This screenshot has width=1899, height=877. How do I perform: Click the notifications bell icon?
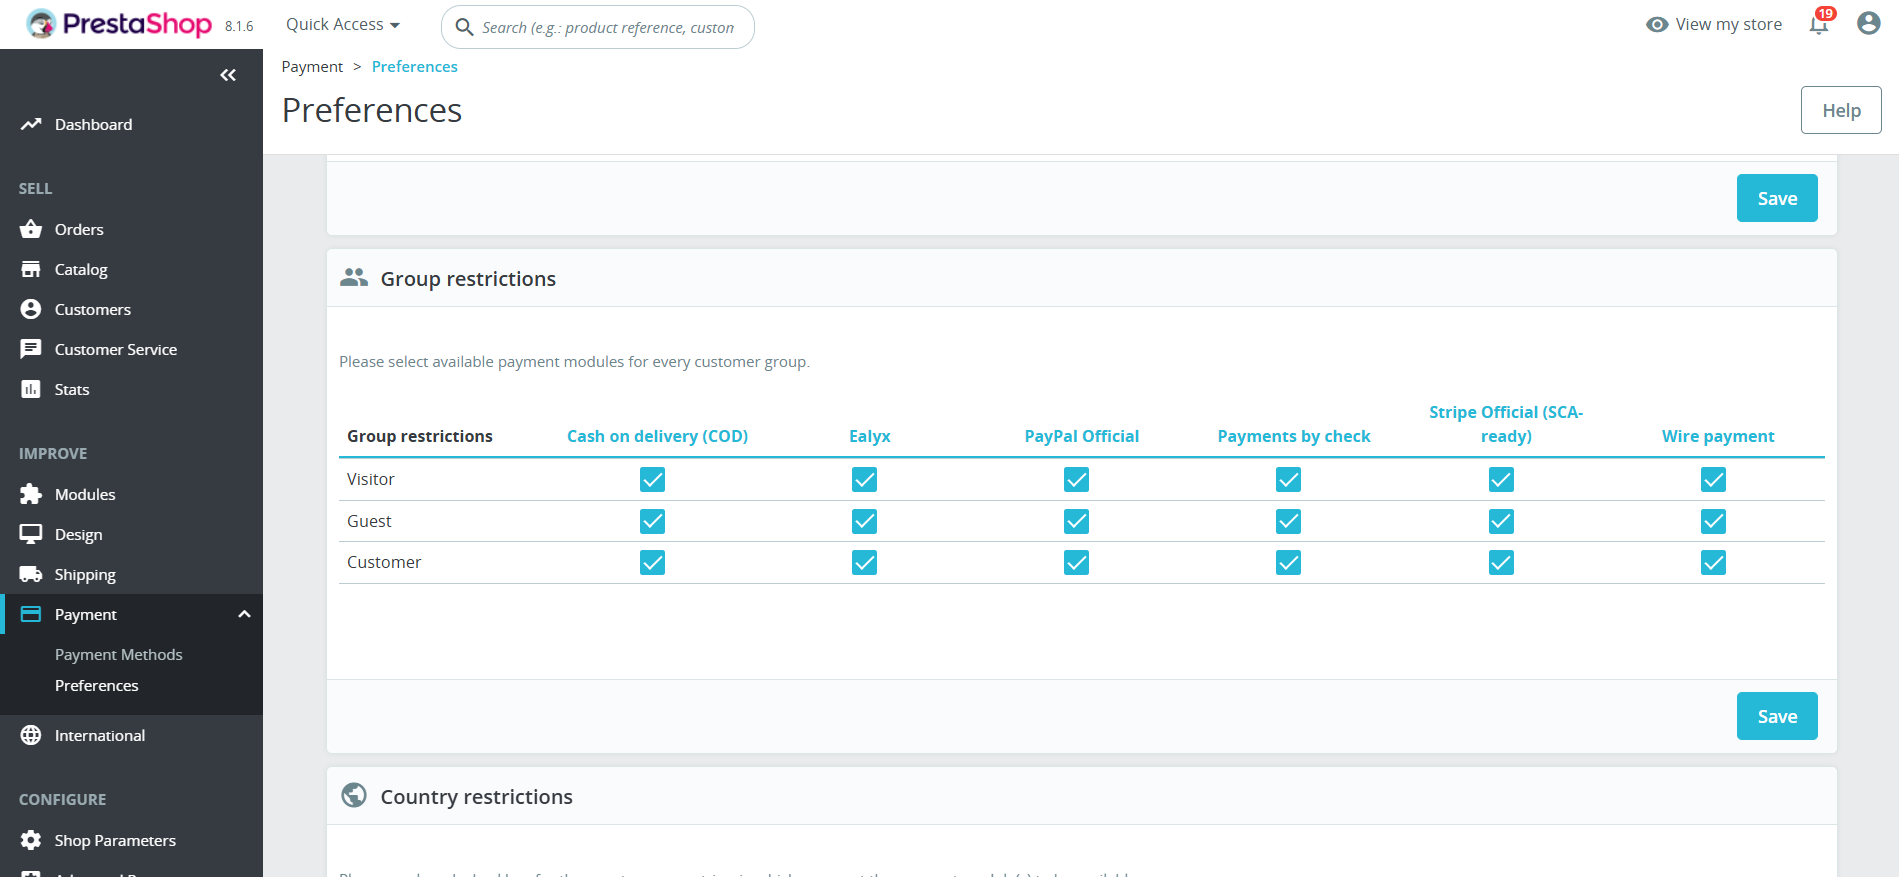[x=1818, y=26]
